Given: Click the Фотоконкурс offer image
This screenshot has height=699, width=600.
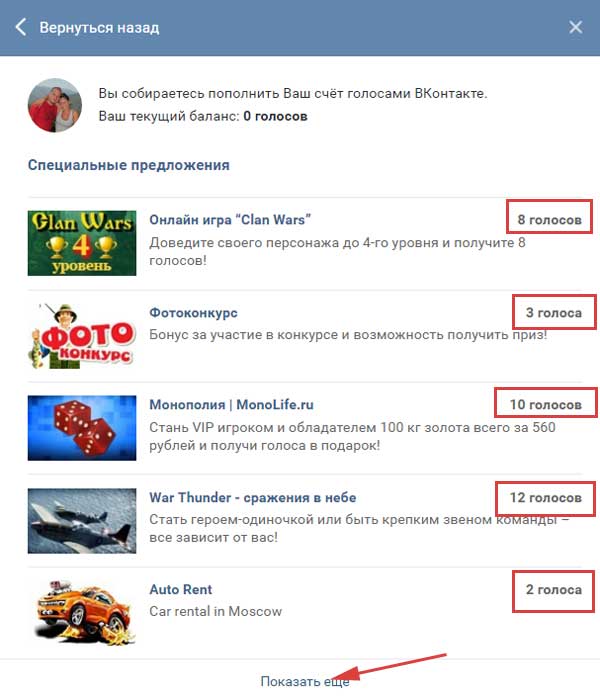Looking at the screenshot, I should pyautogui.click(x=82, y=336).
